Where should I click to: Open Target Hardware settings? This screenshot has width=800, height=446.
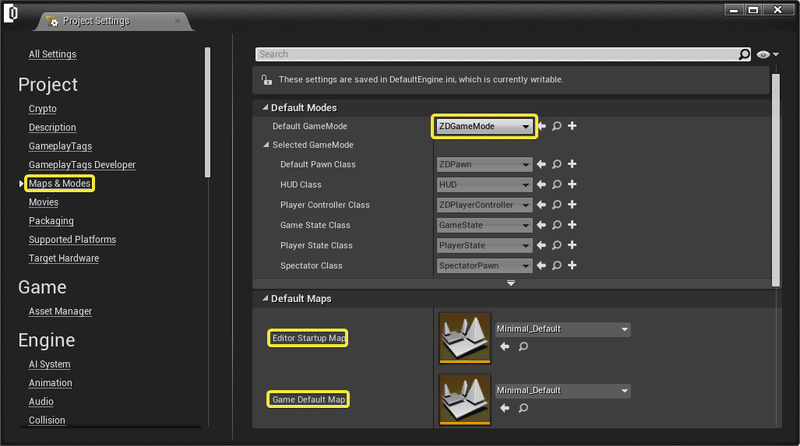[x=64, y=258]
